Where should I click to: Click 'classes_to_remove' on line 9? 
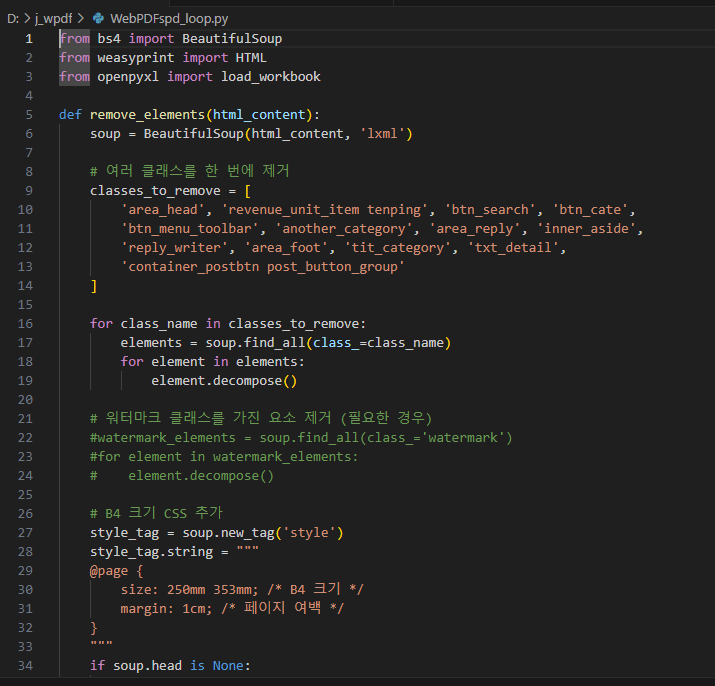[155, 191]
